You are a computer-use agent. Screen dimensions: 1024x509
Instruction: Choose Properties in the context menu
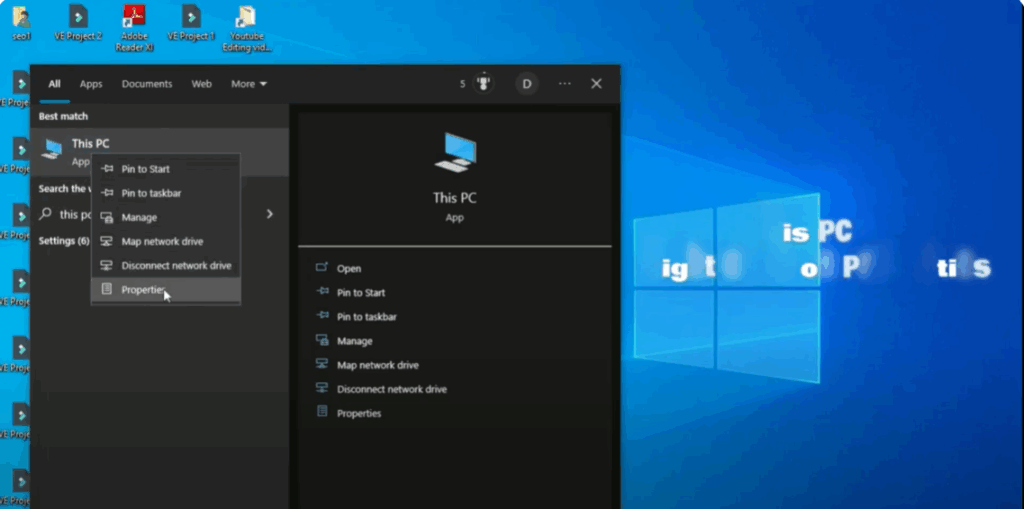(x=143, y=290)
